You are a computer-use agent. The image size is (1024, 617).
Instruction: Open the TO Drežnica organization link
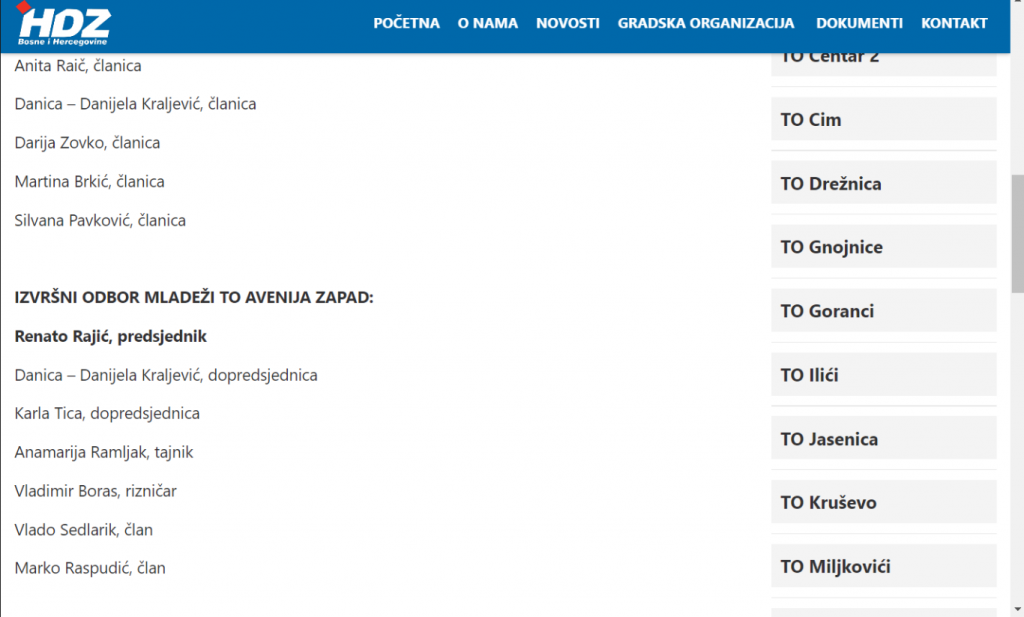tap(830, 184)
